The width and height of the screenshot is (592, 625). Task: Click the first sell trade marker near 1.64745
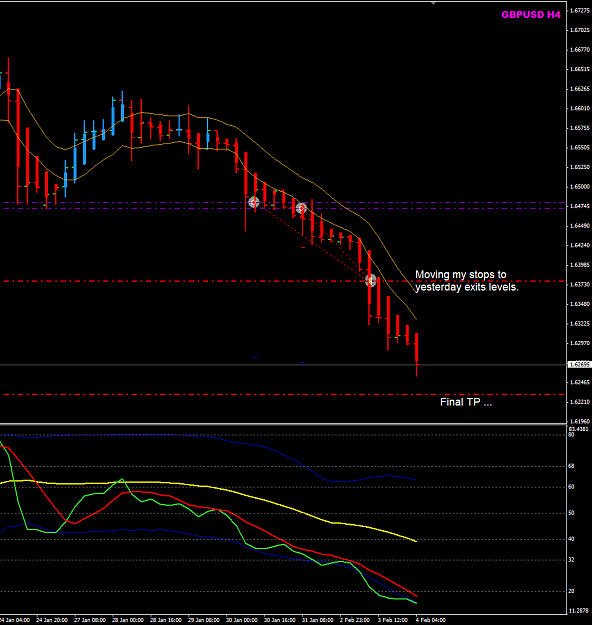pyautogui.click(x=254, y=202)
